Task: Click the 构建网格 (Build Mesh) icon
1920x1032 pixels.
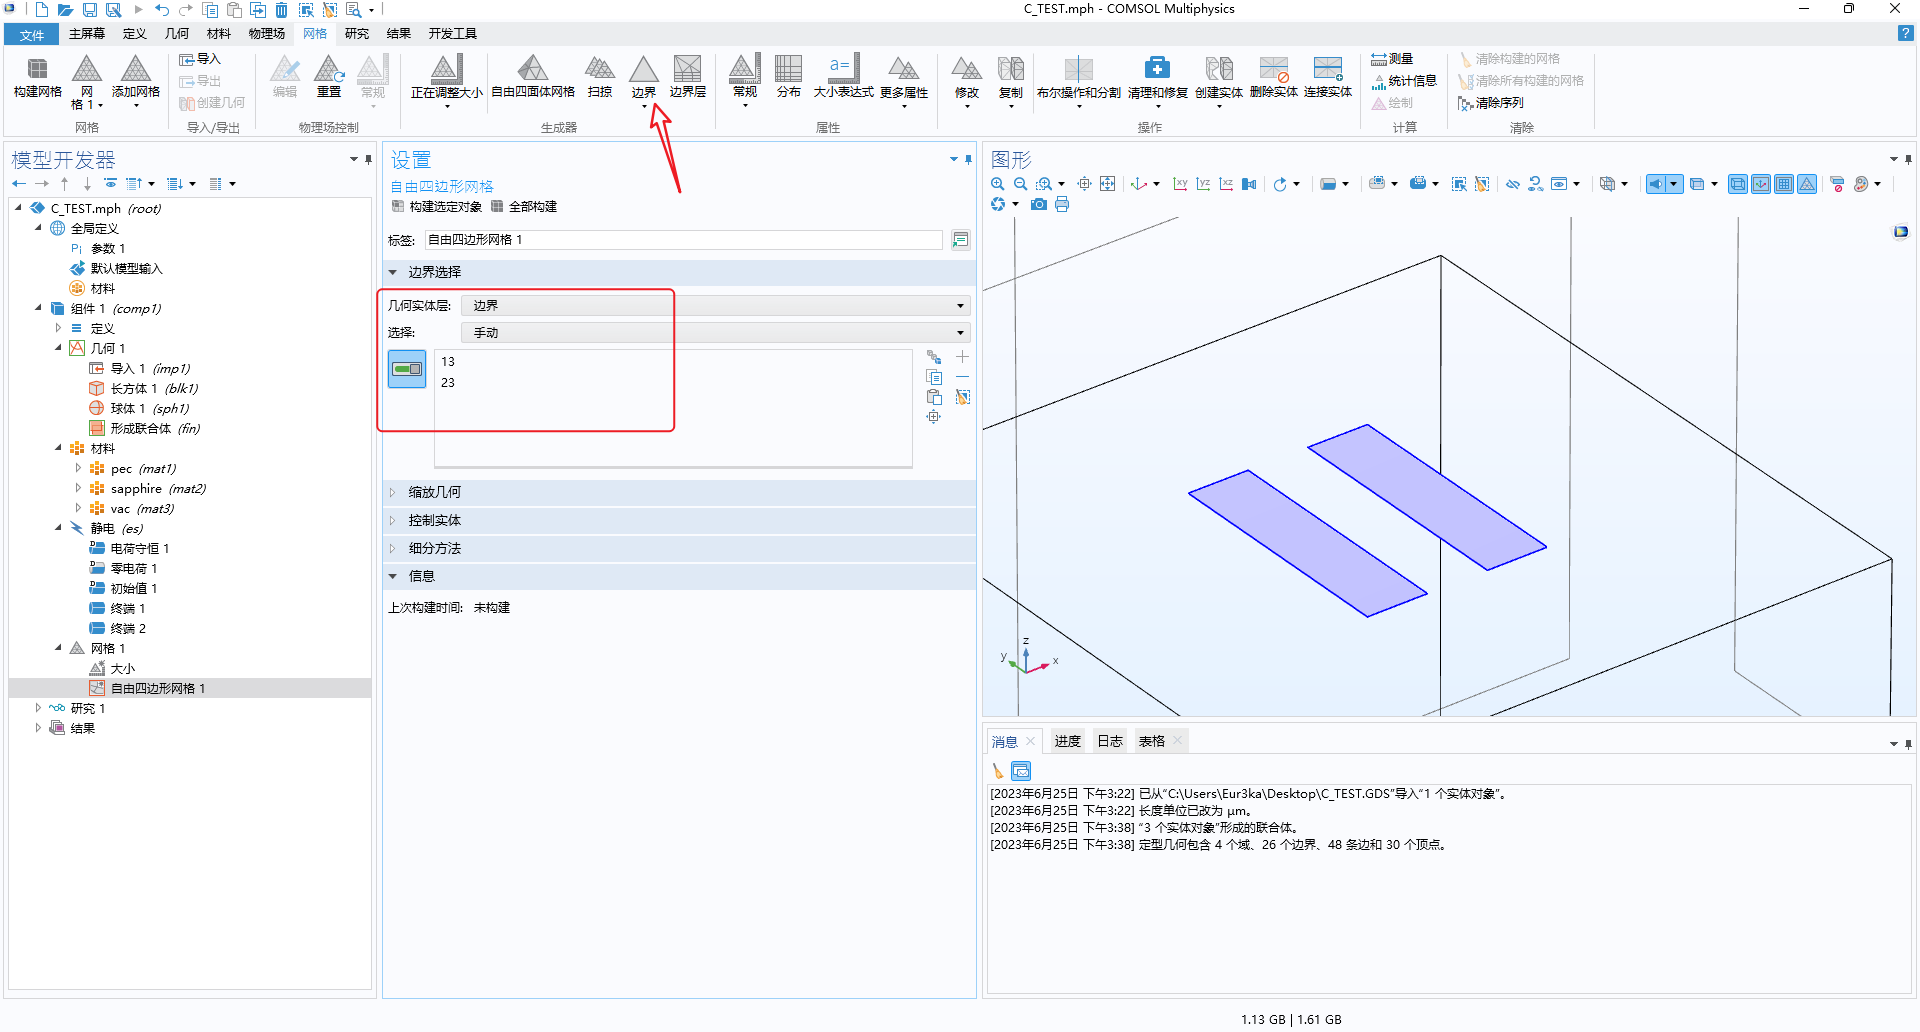Action: tap(37, 76)
